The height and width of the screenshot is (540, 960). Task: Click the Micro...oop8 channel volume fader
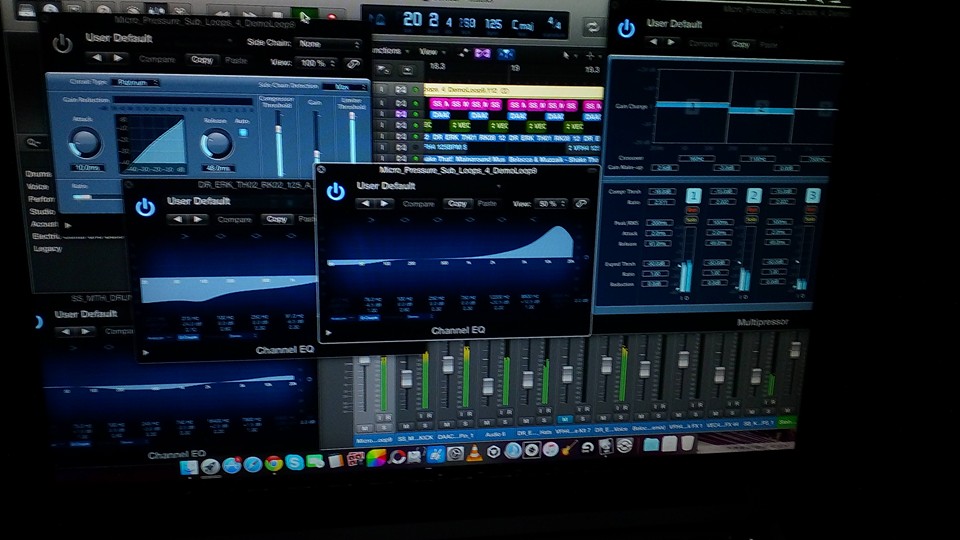pyautogui.click(x=364, y=361)
